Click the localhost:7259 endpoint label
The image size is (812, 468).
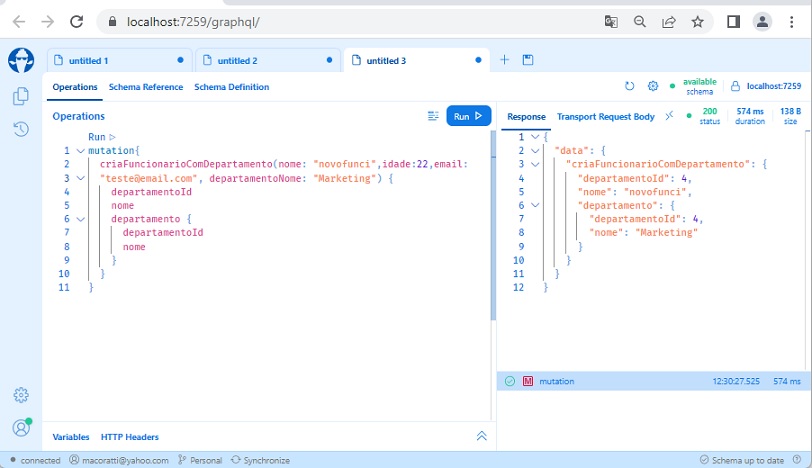pos(774,86)
